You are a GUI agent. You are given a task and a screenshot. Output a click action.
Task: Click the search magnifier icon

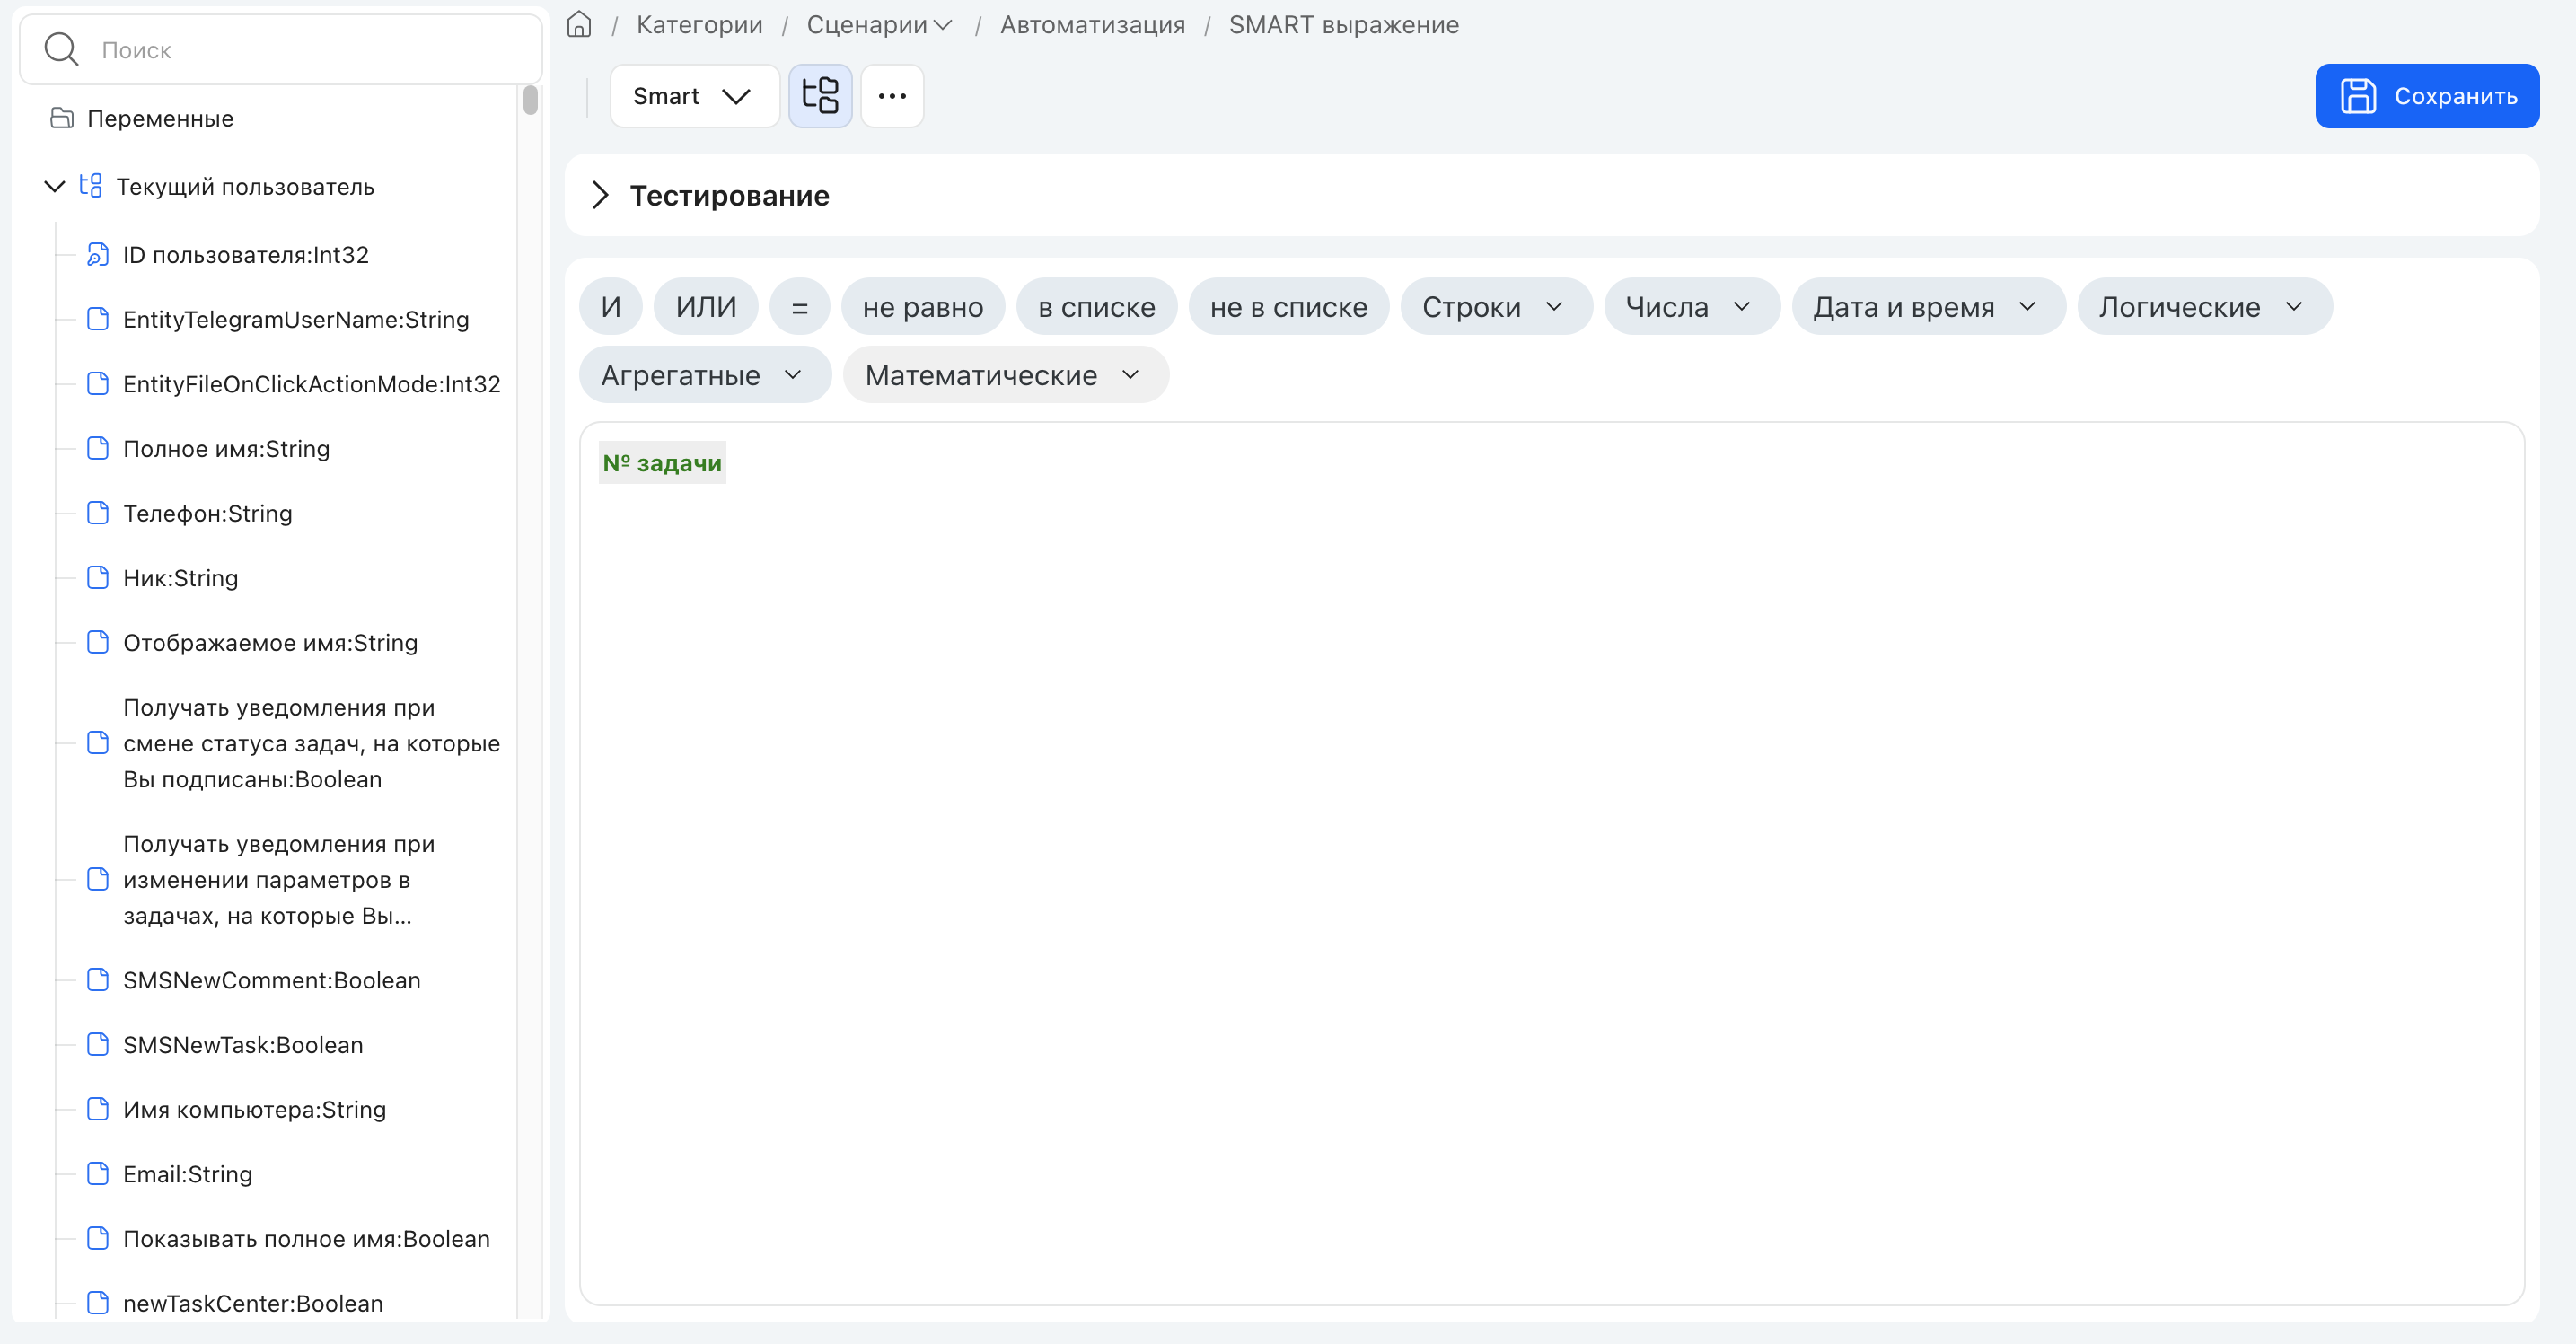61,49
